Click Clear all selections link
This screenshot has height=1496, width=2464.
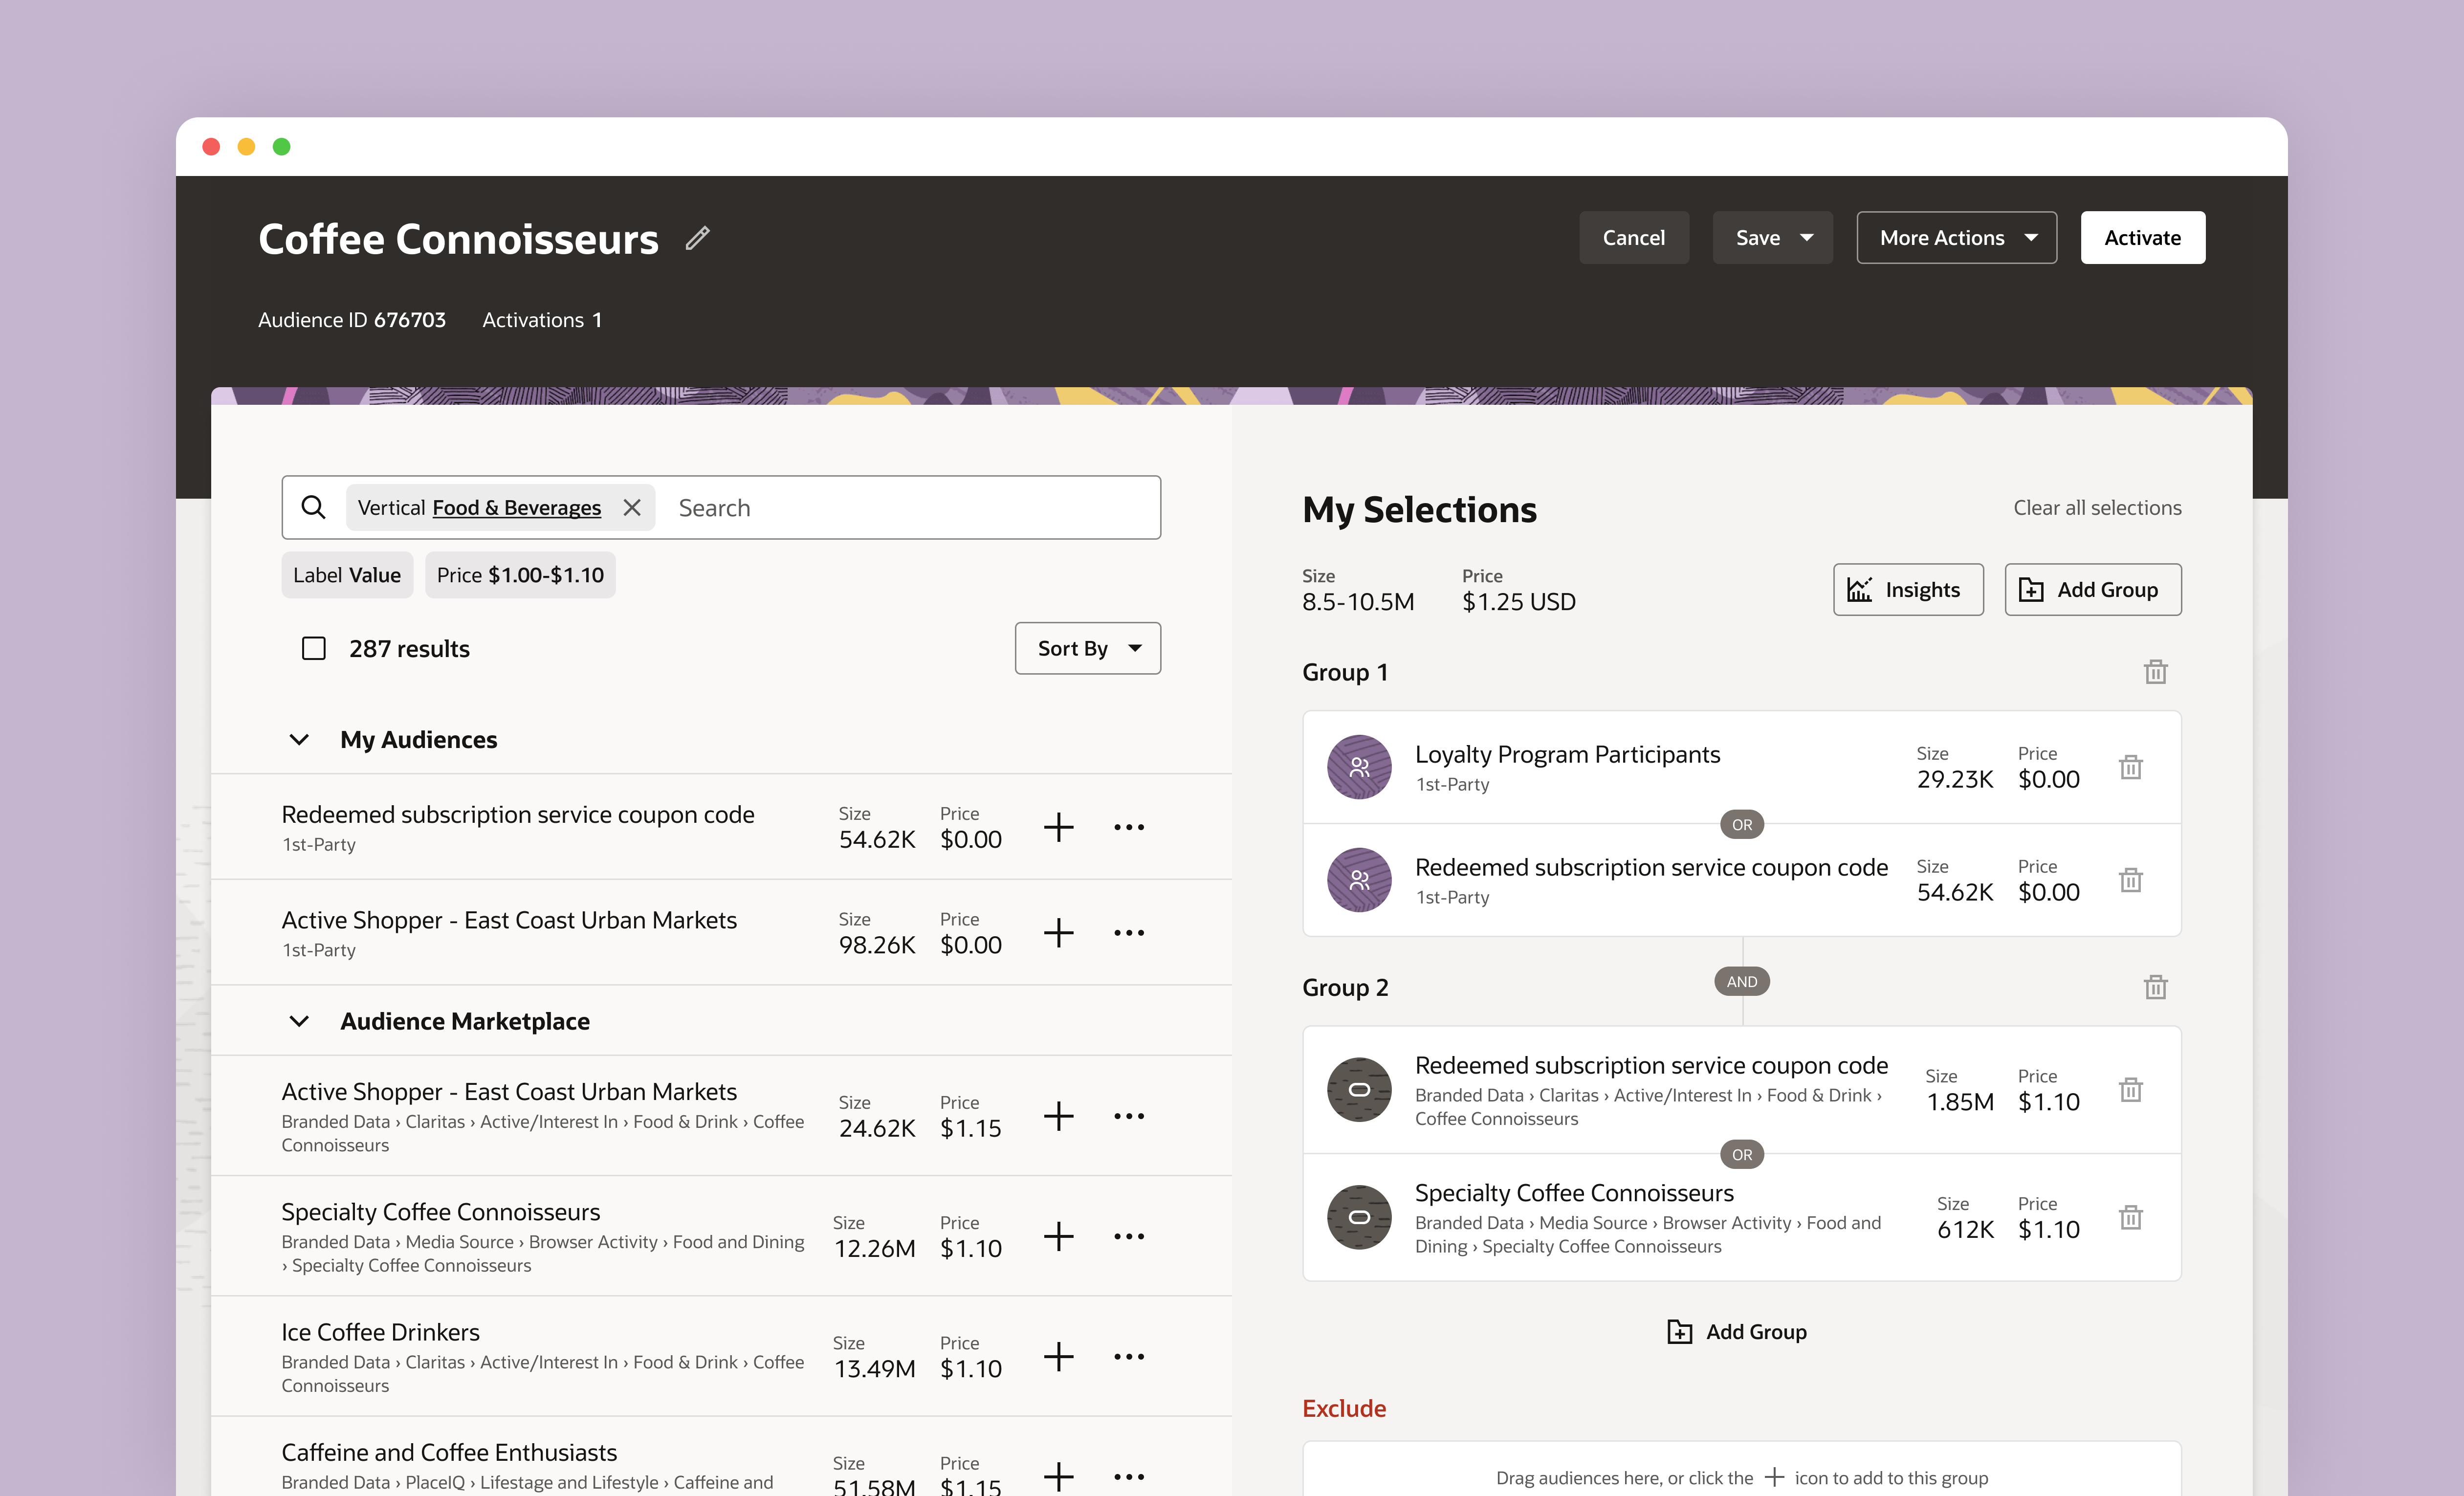(x=2096, y=508)
